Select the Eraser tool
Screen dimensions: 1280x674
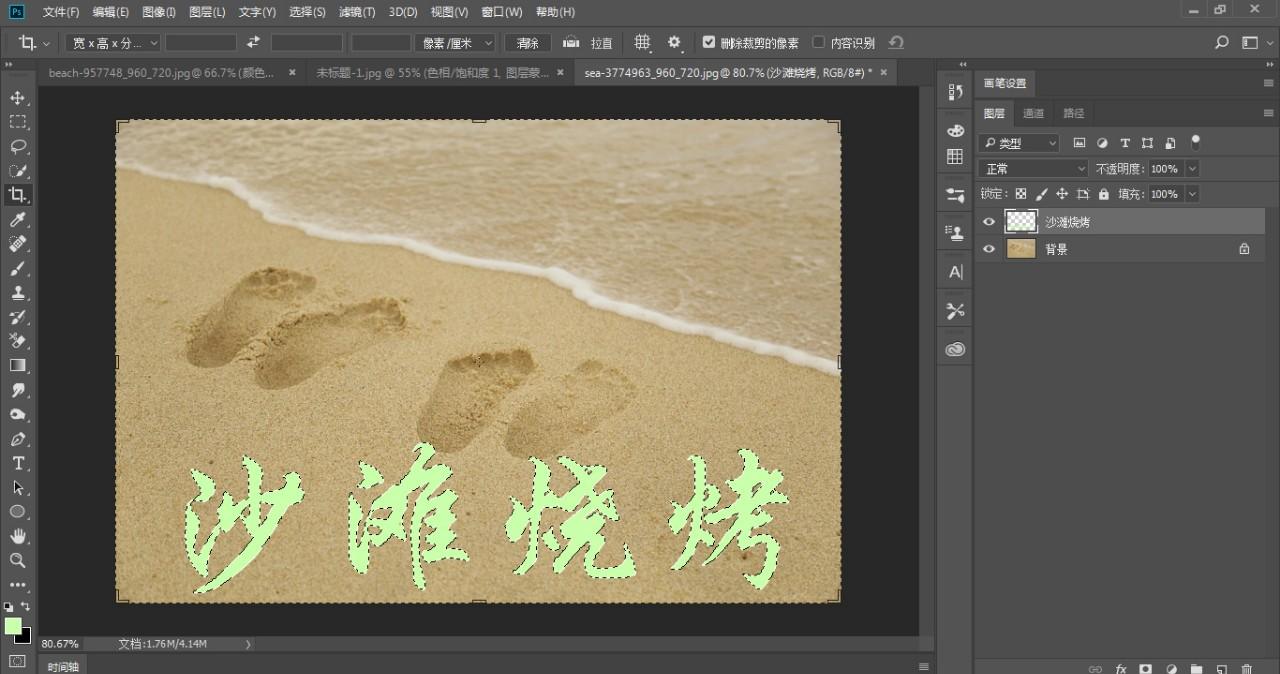coord(18,341)
